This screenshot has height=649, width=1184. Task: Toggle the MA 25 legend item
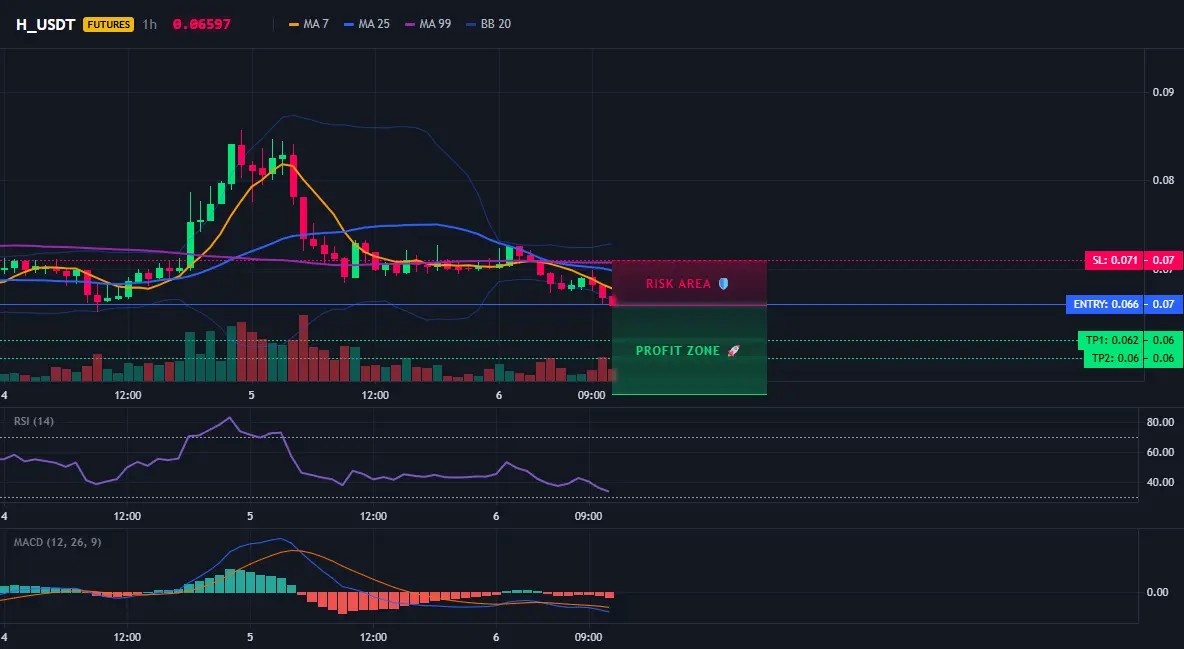367,24
